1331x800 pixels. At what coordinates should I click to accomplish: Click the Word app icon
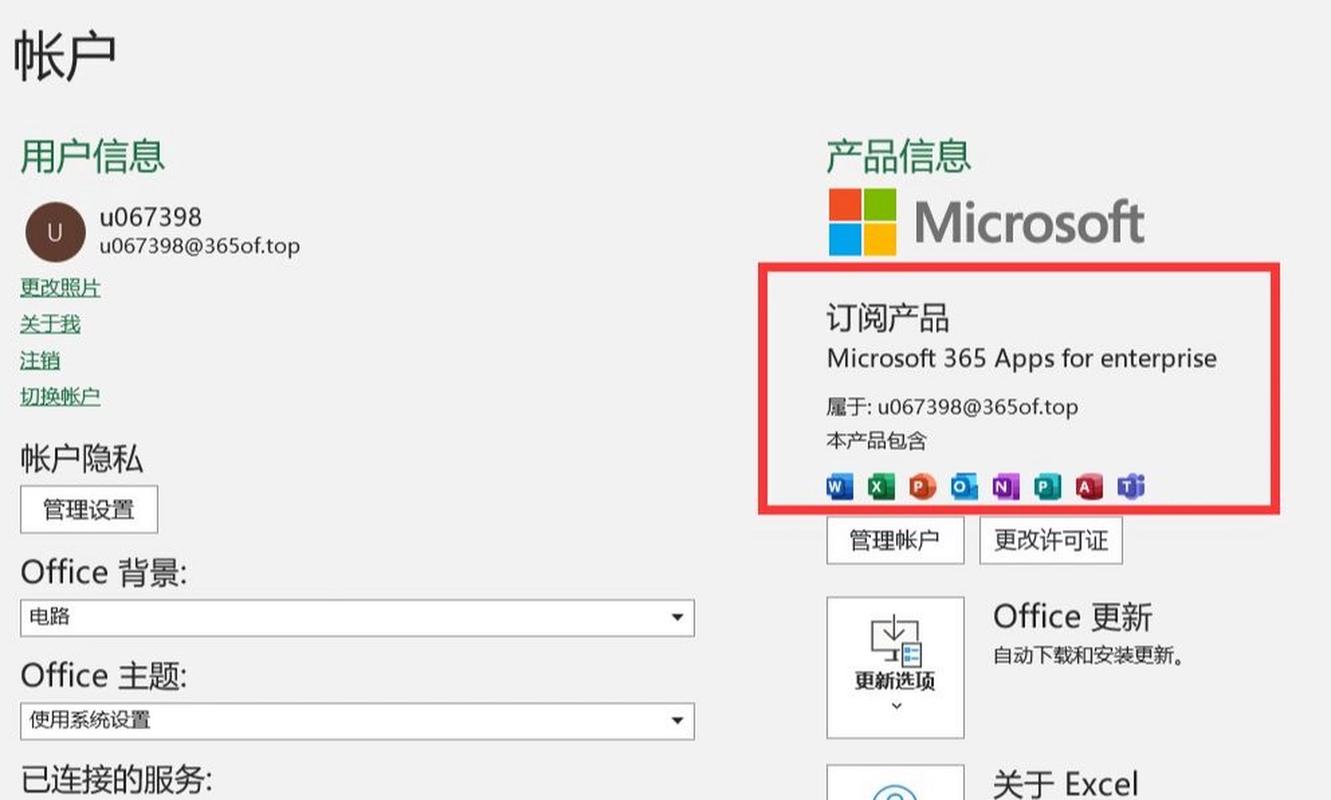tap(840, 487)
